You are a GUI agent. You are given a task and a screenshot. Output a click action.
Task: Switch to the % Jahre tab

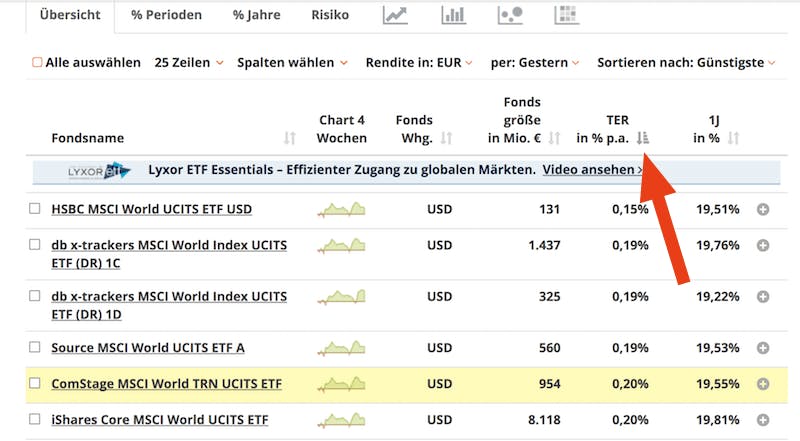pos(257,15)
